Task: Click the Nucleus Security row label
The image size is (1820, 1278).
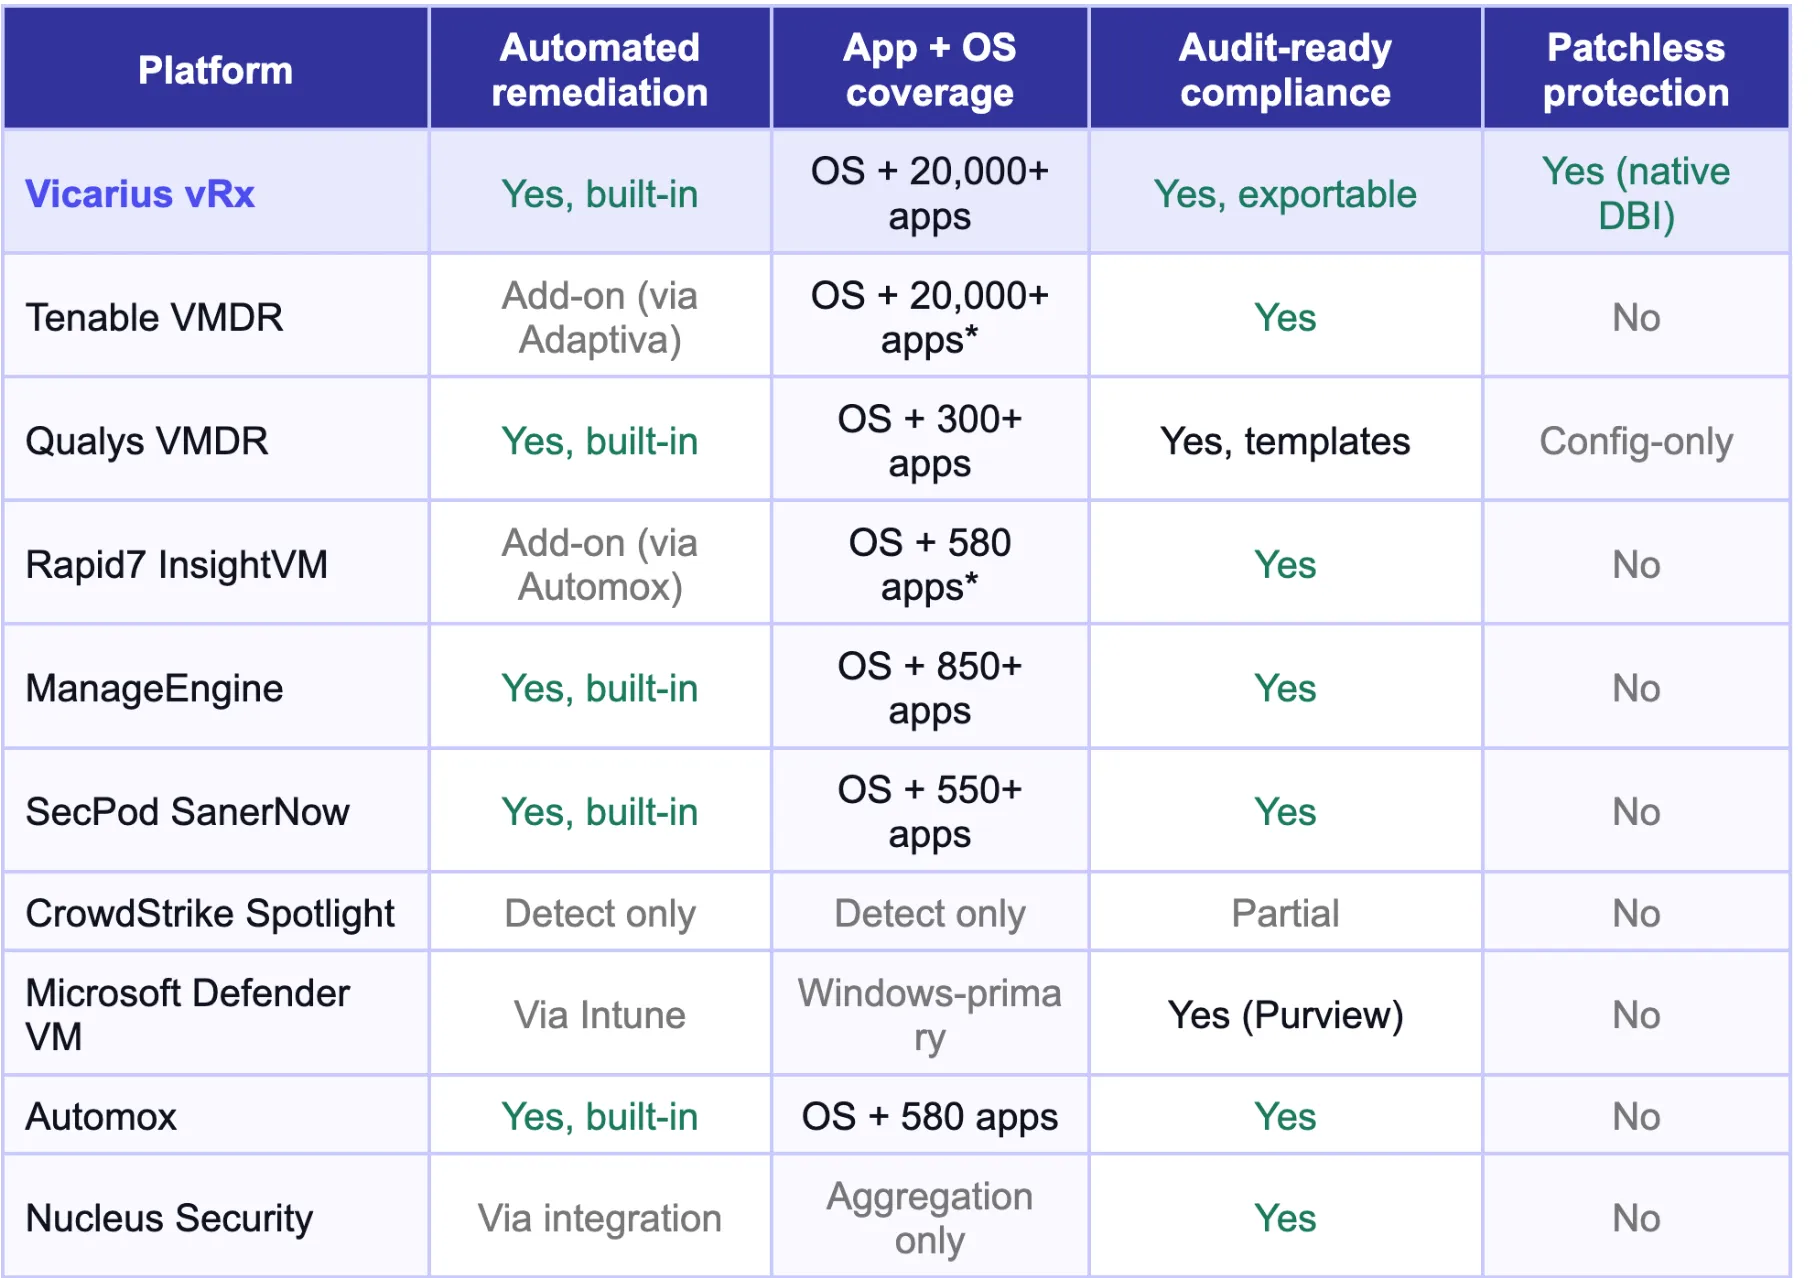Action: [169, 1218]
